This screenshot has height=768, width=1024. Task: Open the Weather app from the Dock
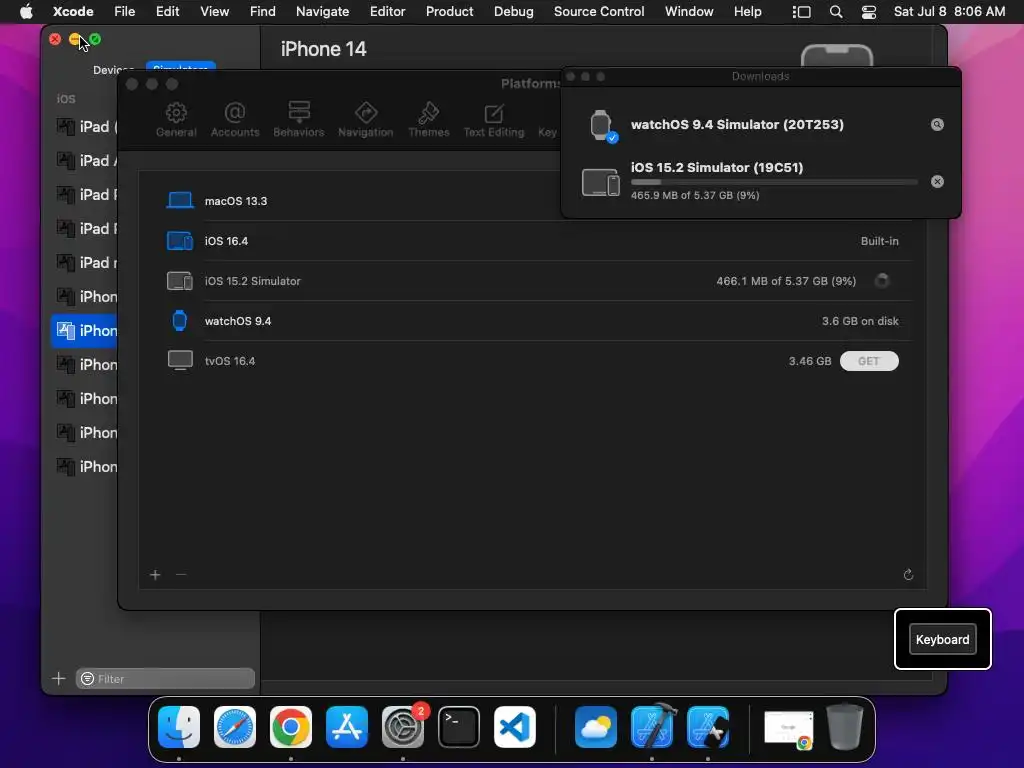pyautogui.click(x=596, y=727)
